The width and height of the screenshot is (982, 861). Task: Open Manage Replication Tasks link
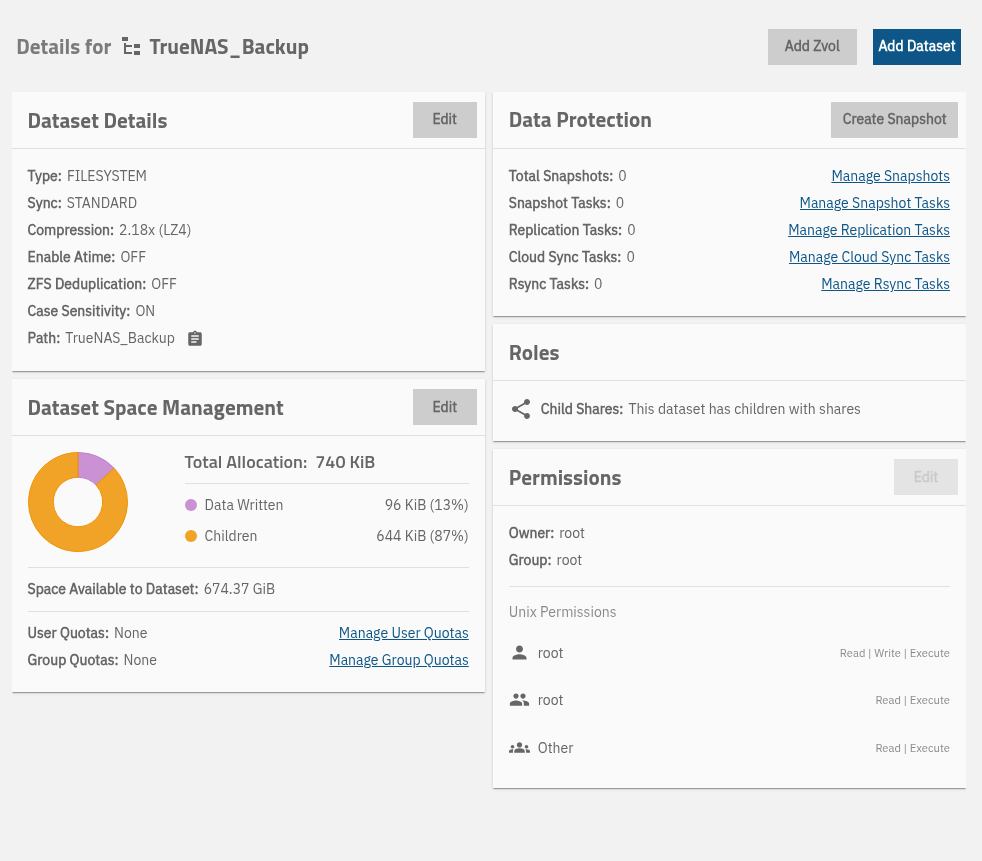tap(869, 230)
